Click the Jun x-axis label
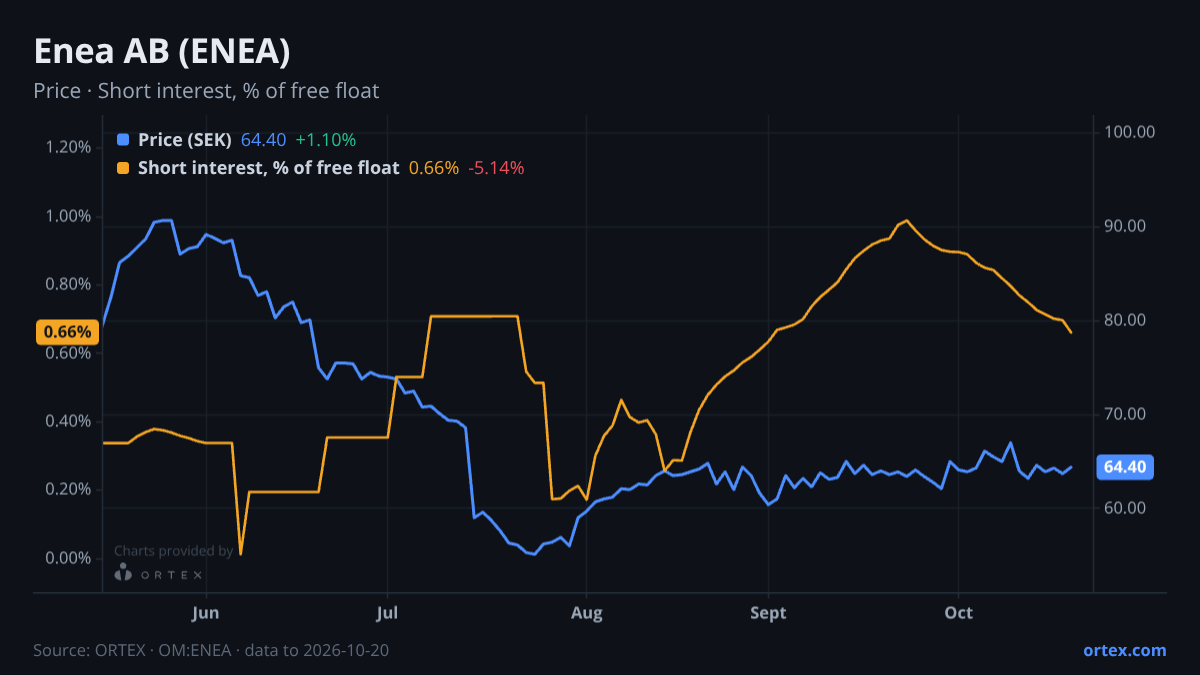1200x675 pixels. [205, 612]
